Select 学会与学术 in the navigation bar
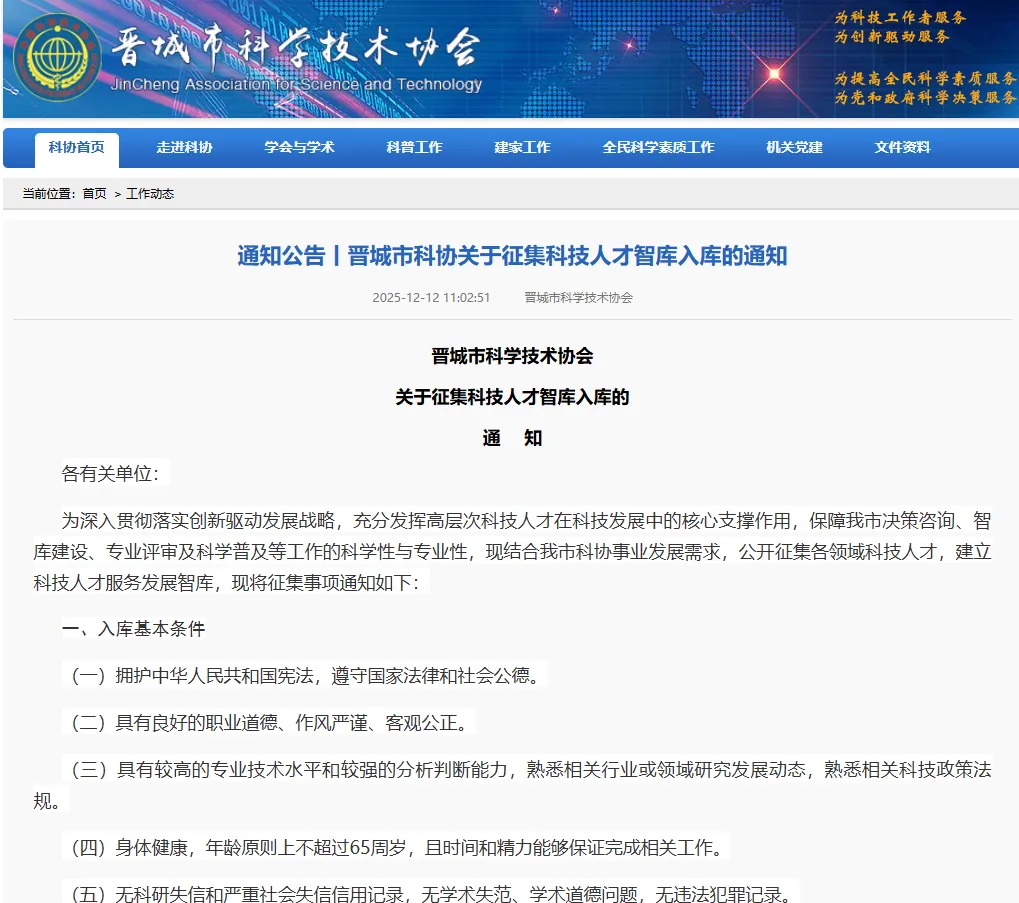The image size is (1019, 903). [300, 147]
